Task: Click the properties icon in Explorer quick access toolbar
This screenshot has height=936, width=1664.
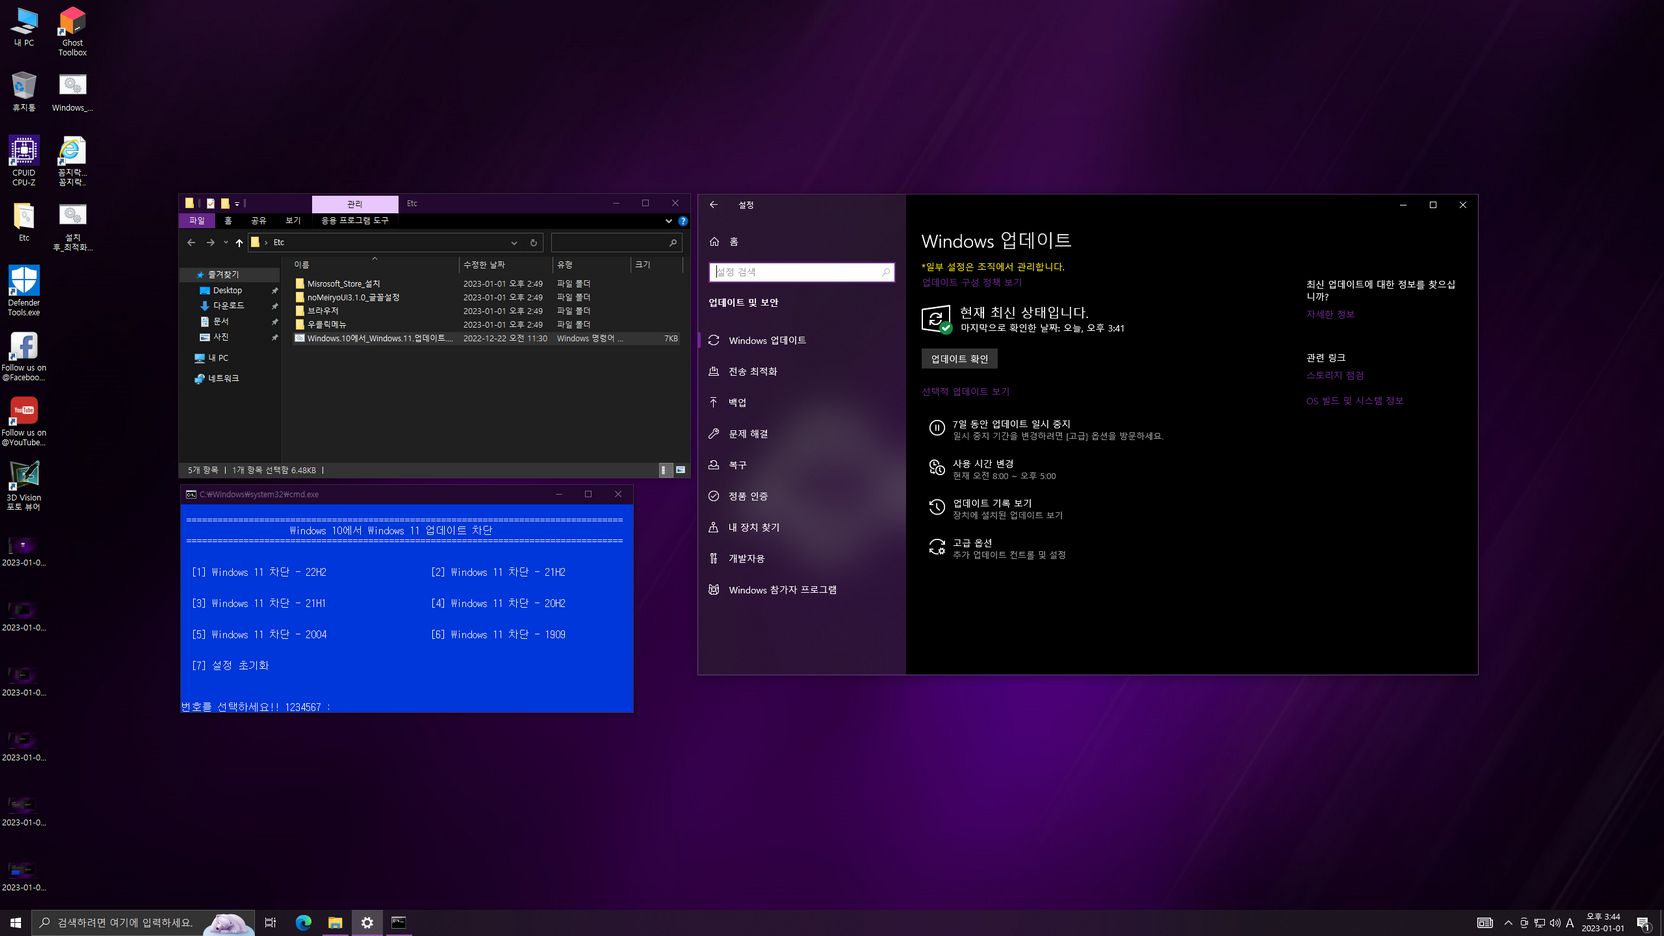Action: tap(210, 203)
